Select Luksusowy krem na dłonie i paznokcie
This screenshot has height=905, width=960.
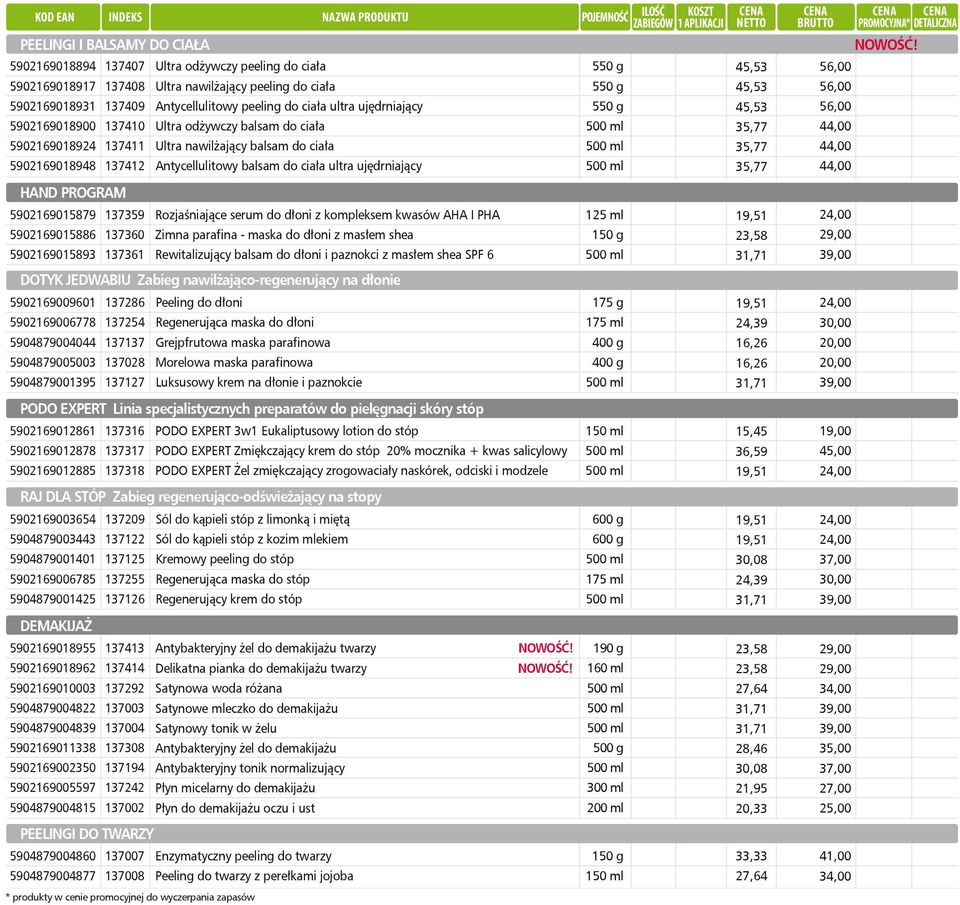[258, 383]
